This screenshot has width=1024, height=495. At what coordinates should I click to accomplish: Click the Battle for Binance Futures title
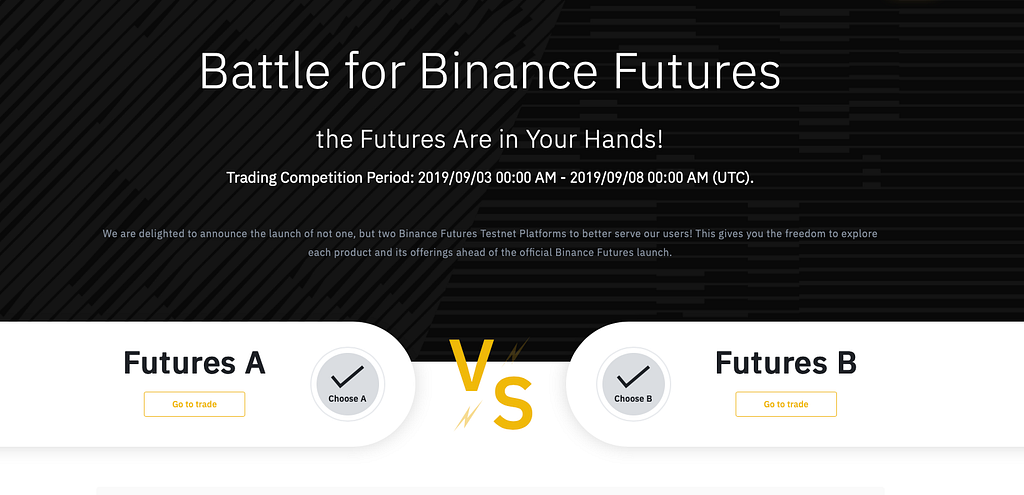coord(489,72)
